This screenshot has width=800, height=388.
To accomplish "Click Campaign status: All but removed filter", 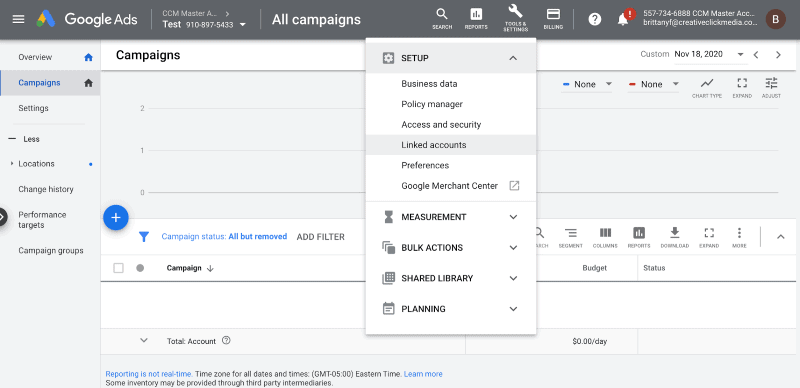I will coord(224,237).
